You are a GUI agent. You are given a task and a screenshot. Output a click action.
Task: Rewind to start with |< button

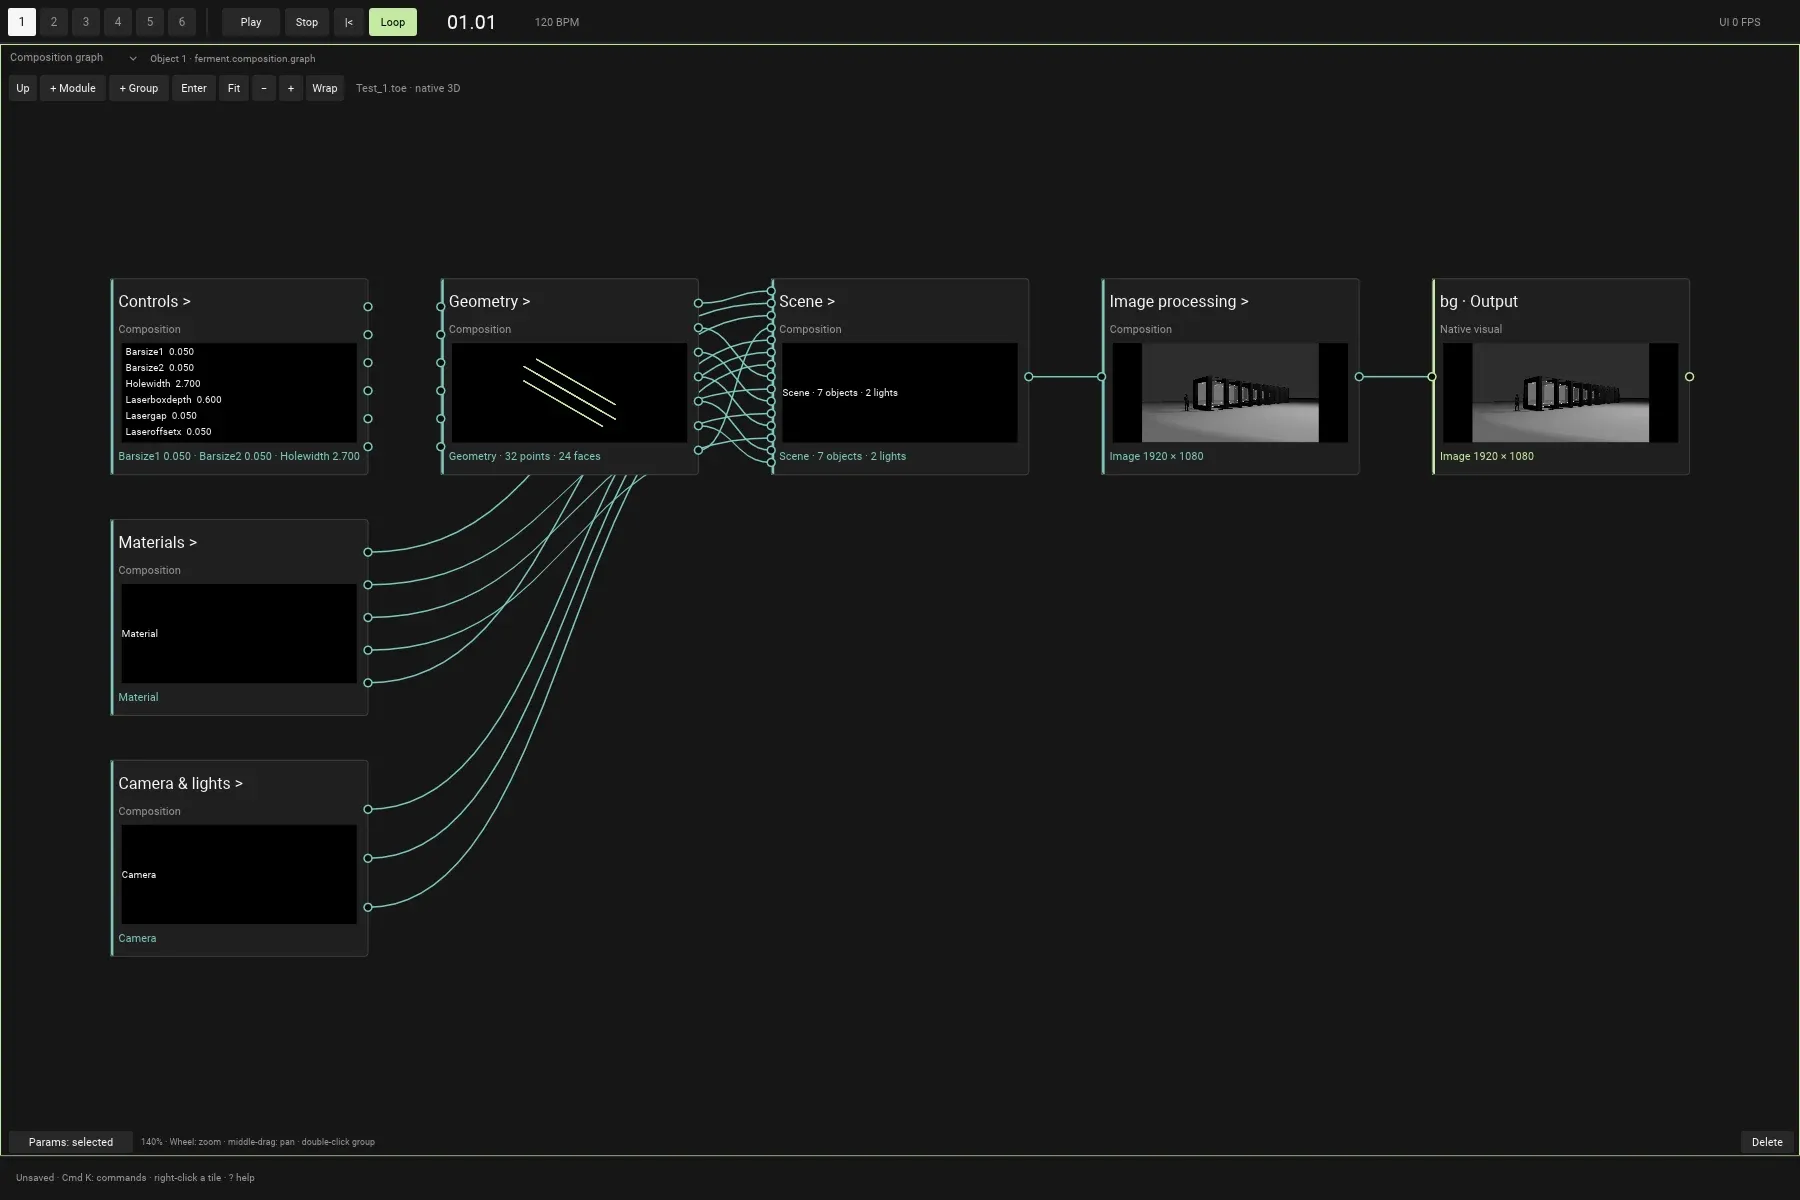tap(349, 22)
